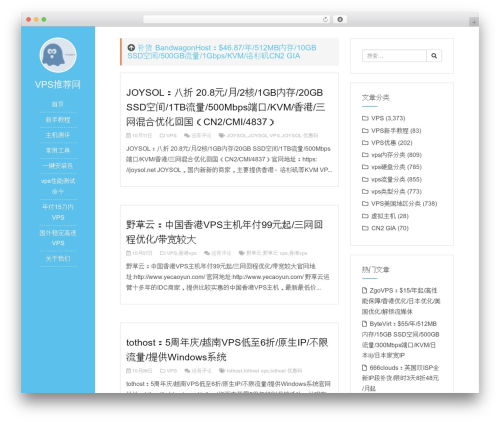Open the vps流量分类 (855) category
Viewport: 500px width, 423px height.
(396, 179)
